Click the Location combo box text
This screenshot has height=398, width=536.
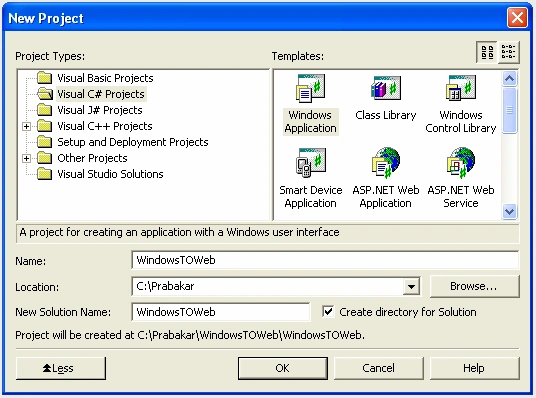267,287
